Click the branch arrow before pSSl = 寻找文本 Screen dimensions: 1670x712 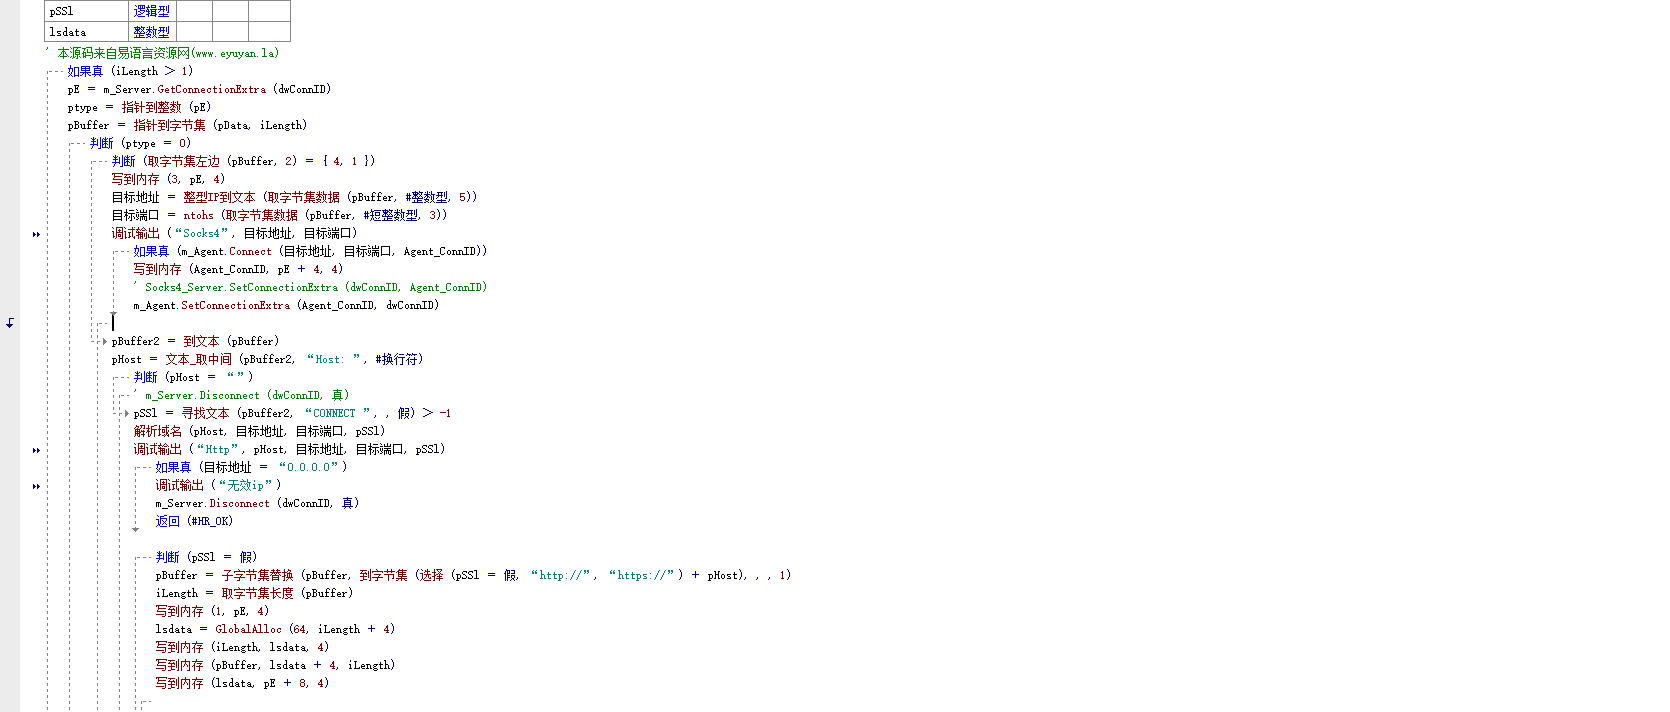(x=126, y=413)
